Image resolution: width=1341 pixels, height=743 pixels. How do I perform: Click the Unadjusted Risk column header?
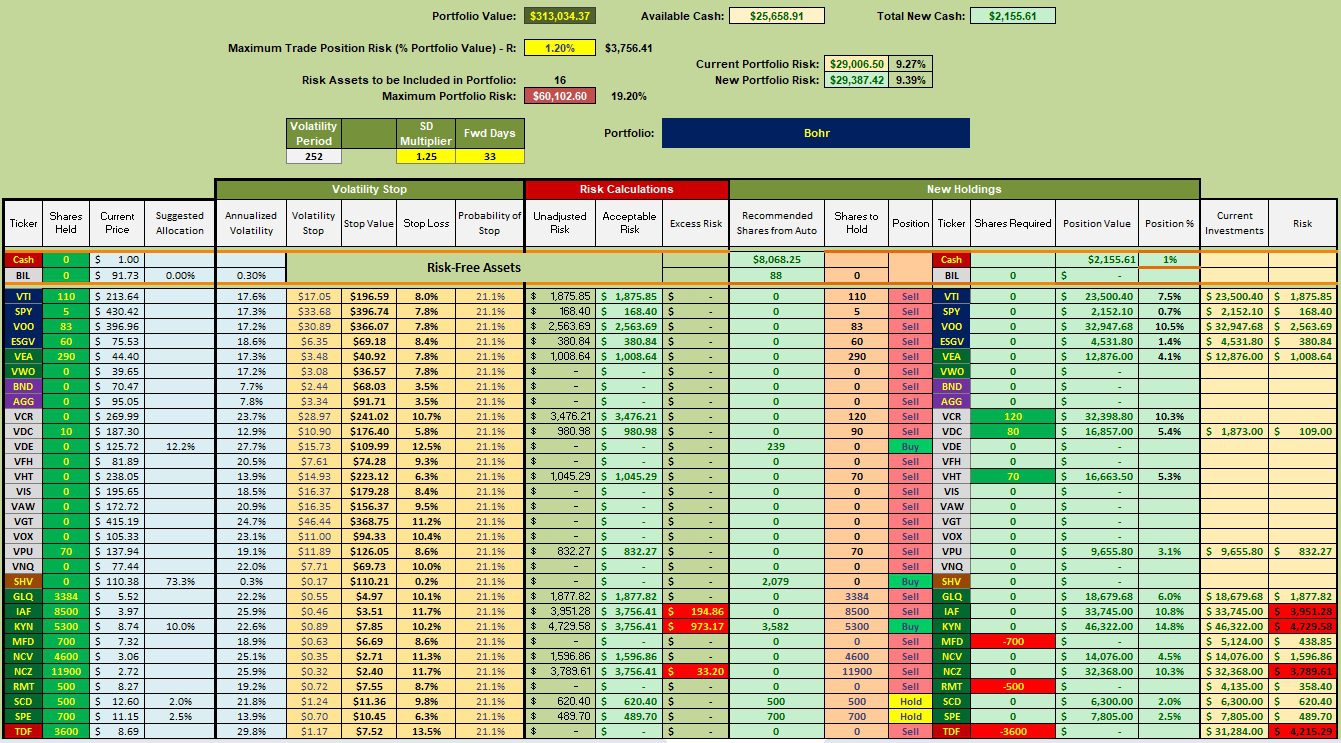(x=559, y=223)
